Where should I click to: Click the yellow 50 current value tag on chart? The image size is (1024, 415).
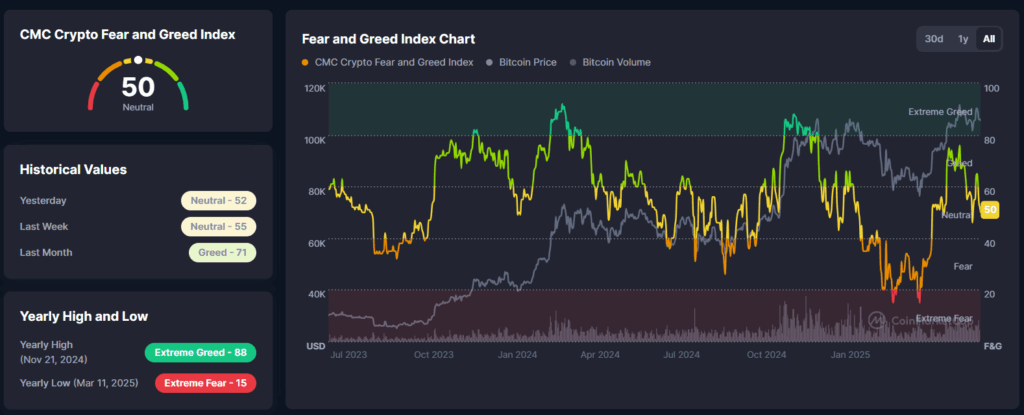(x=990, y=209)
